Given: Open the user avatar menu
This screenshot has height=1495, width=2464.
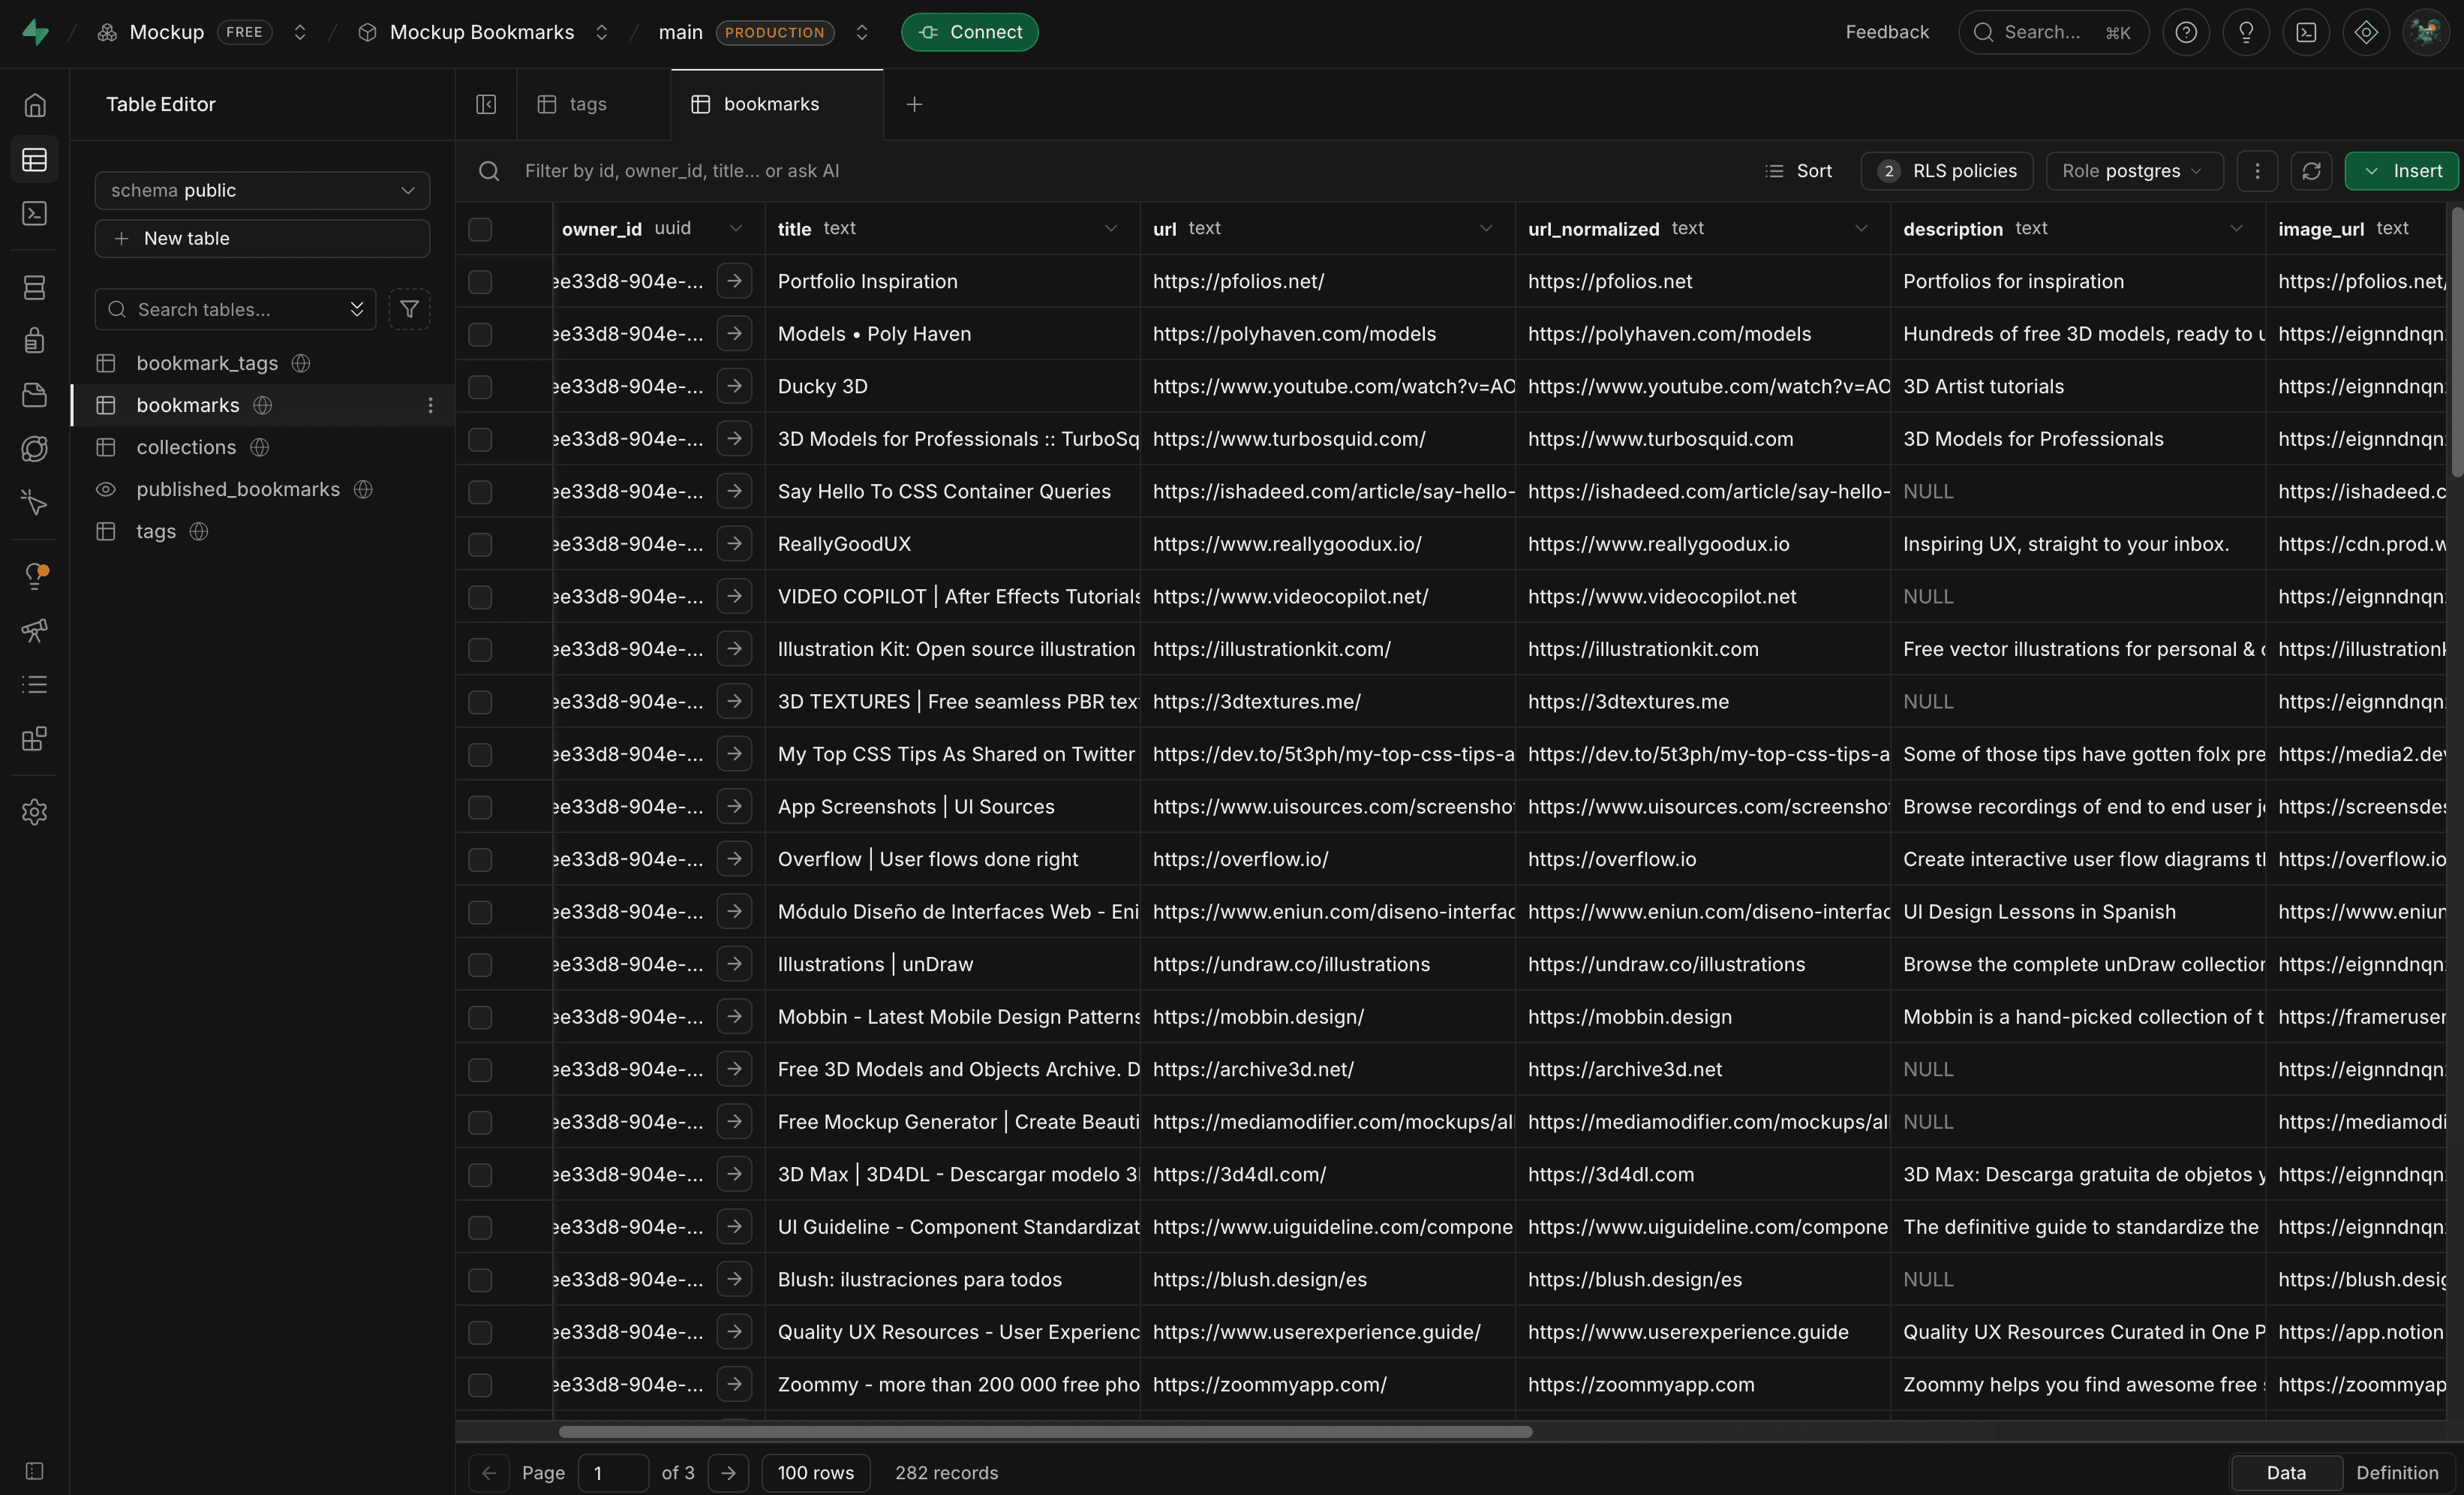Looking at the screenshot, I should tap(2426, 32).
